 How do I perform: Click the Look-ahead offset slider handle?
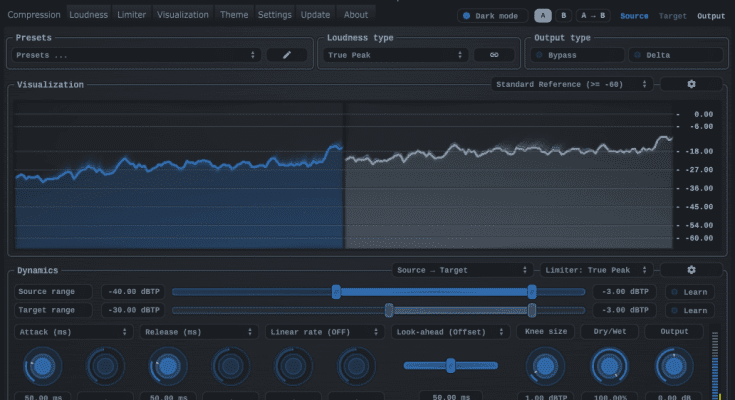[451, 365]
